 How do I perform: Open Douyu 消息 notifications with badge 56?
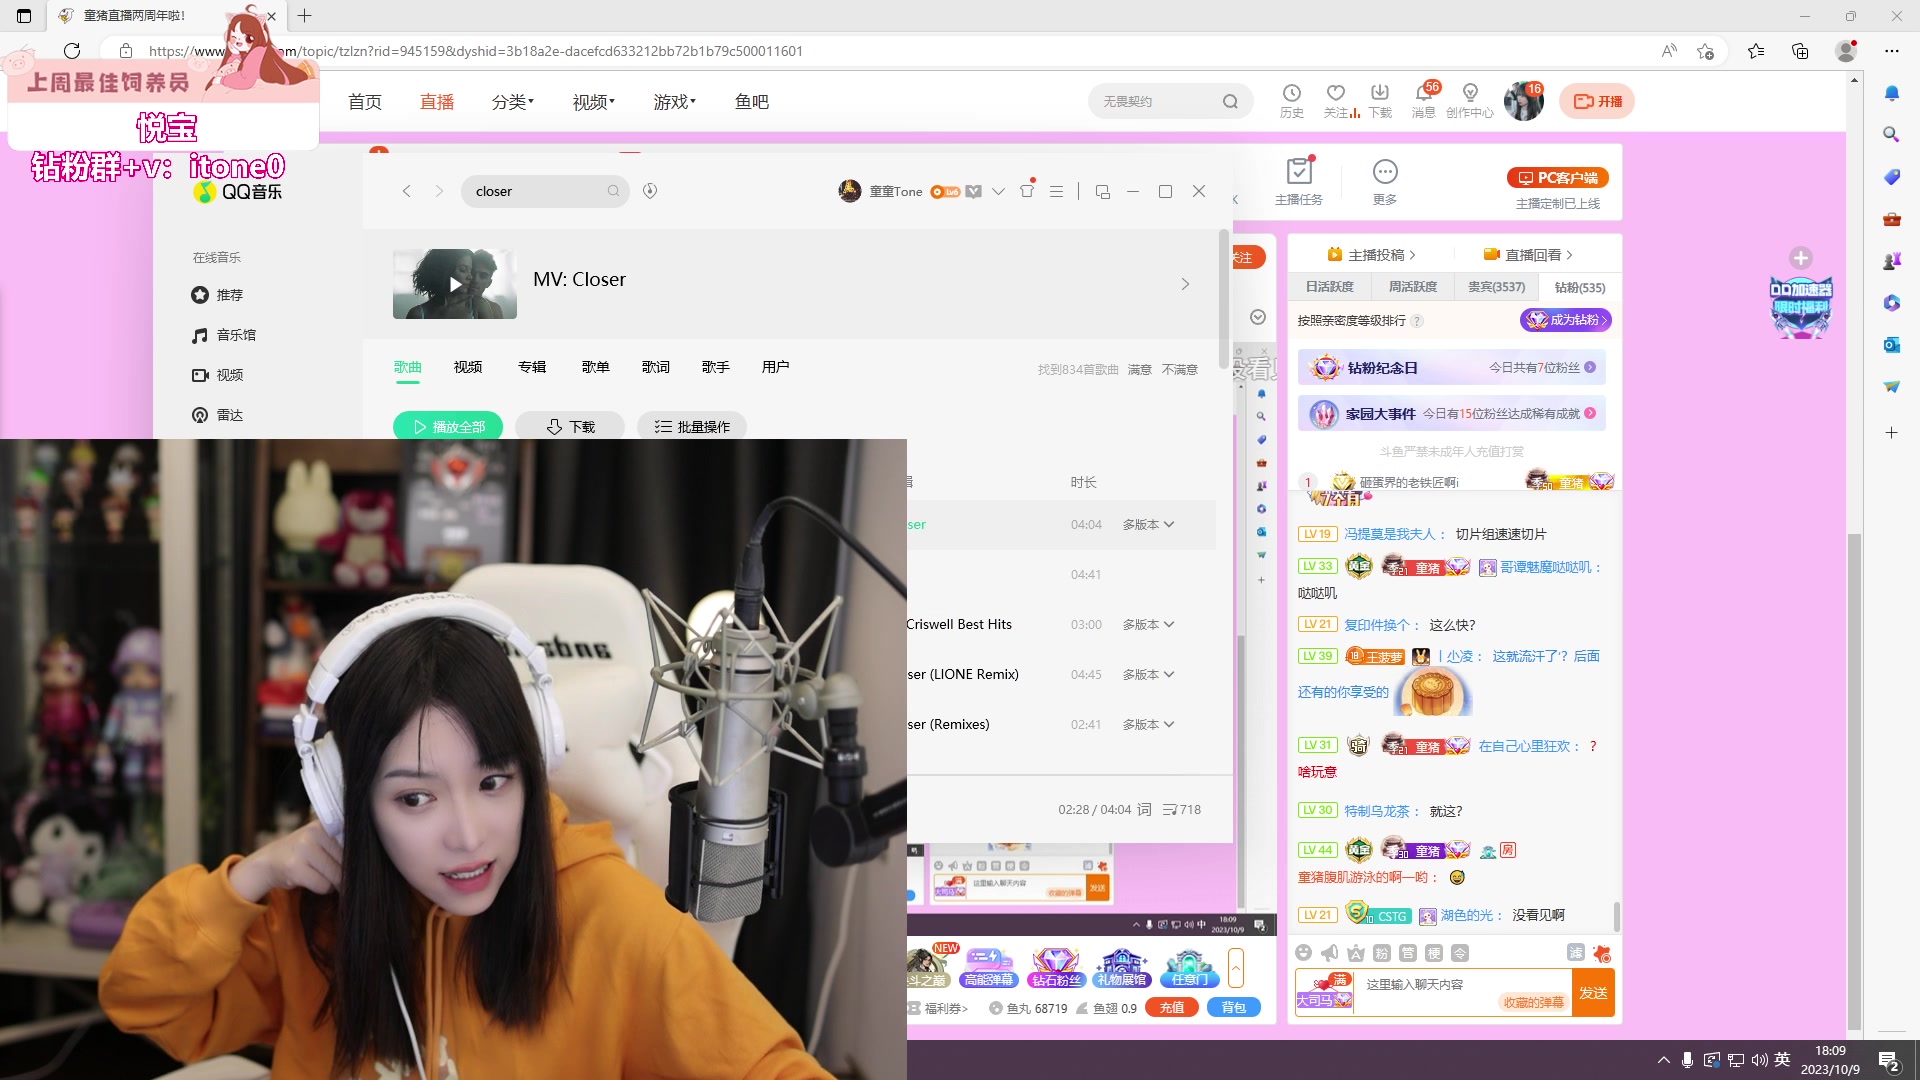1423,100
